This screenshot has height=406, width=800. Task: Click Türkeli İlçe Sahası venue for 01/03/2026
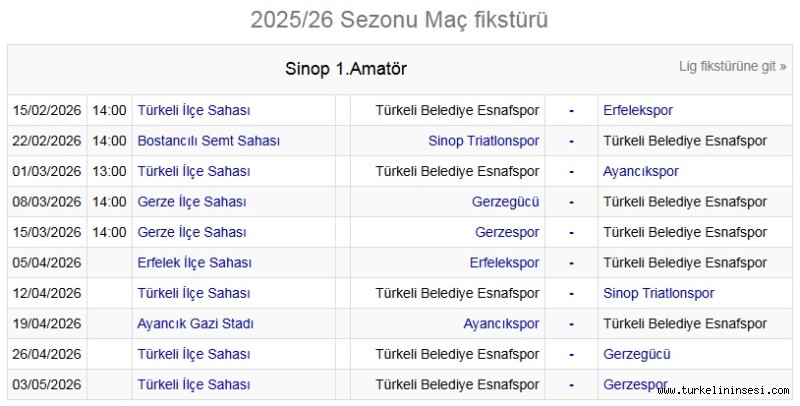pyautogui.click(x=193, y=172)
